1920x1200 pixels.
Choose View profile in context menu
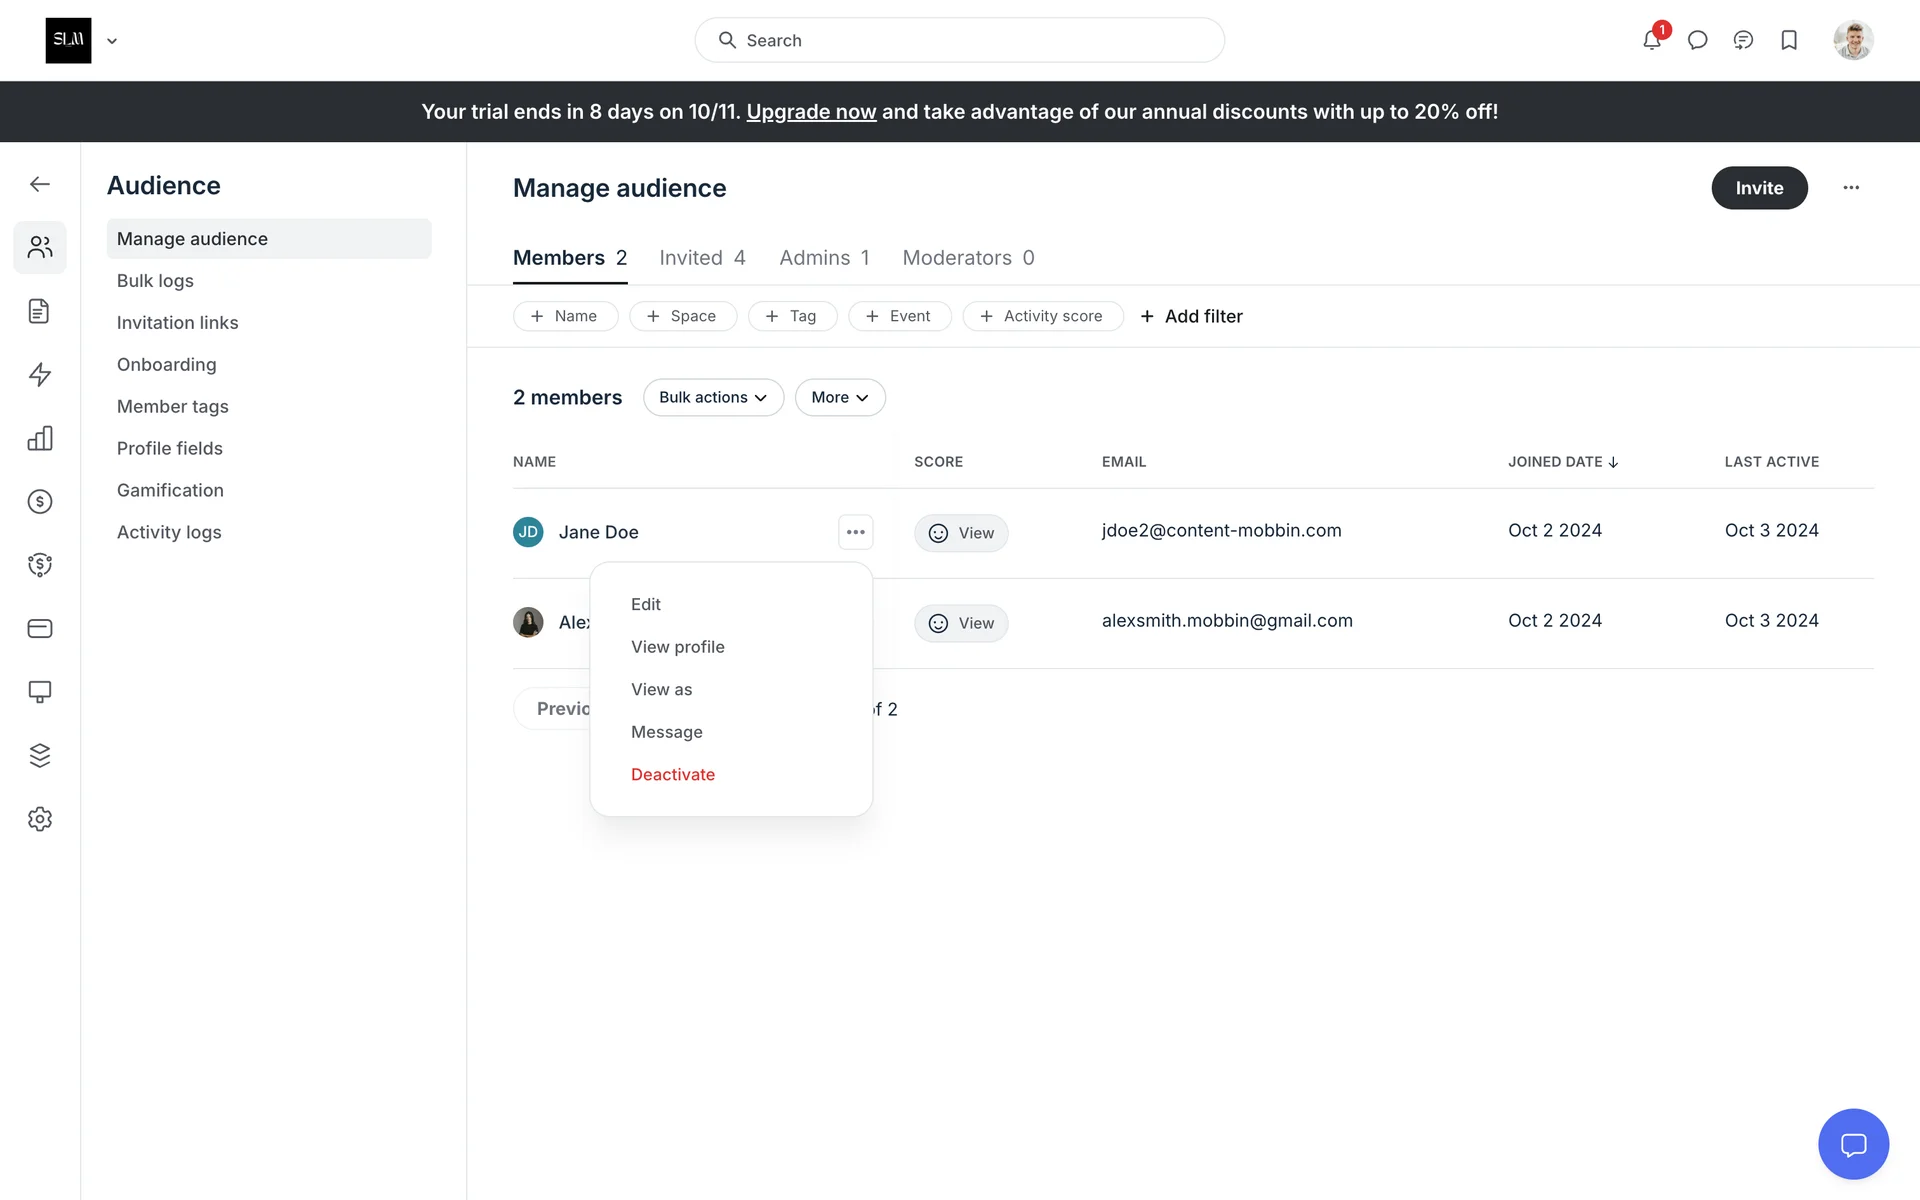pos(677,647)
